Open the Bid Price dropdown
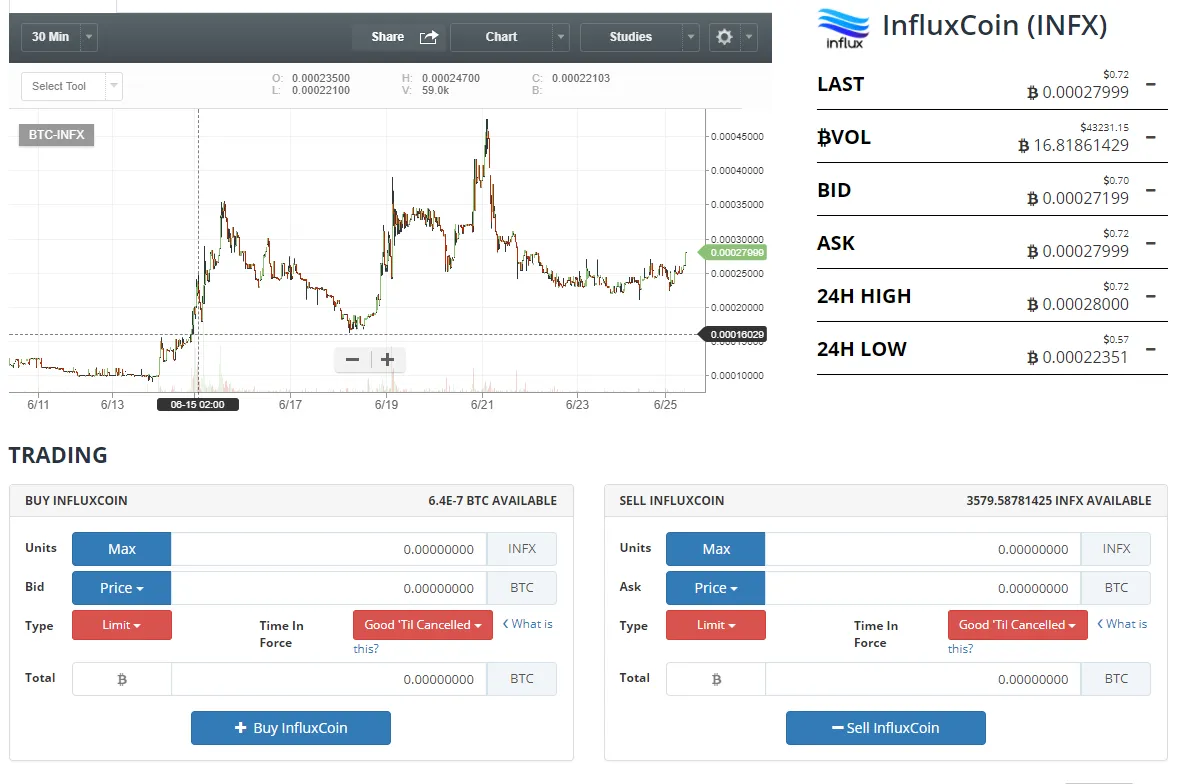 pyautogui.click(x=121, y=588)
